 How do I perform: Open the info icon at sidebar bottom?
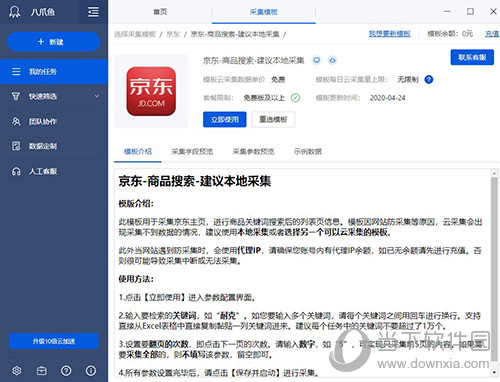coord(91,370)
